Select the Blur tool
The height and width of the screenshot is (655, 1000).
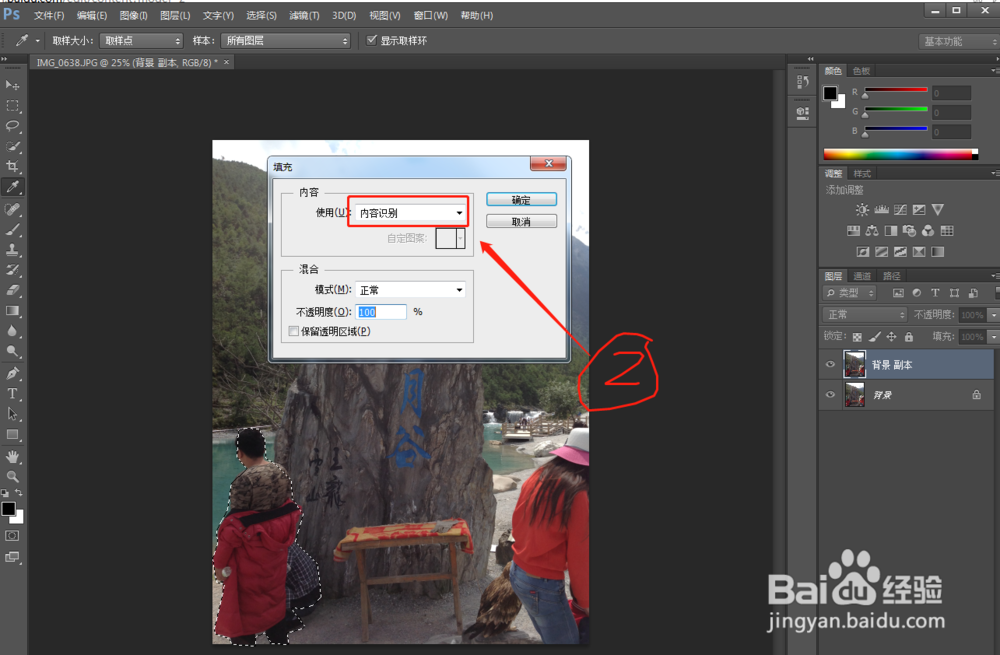12,331
